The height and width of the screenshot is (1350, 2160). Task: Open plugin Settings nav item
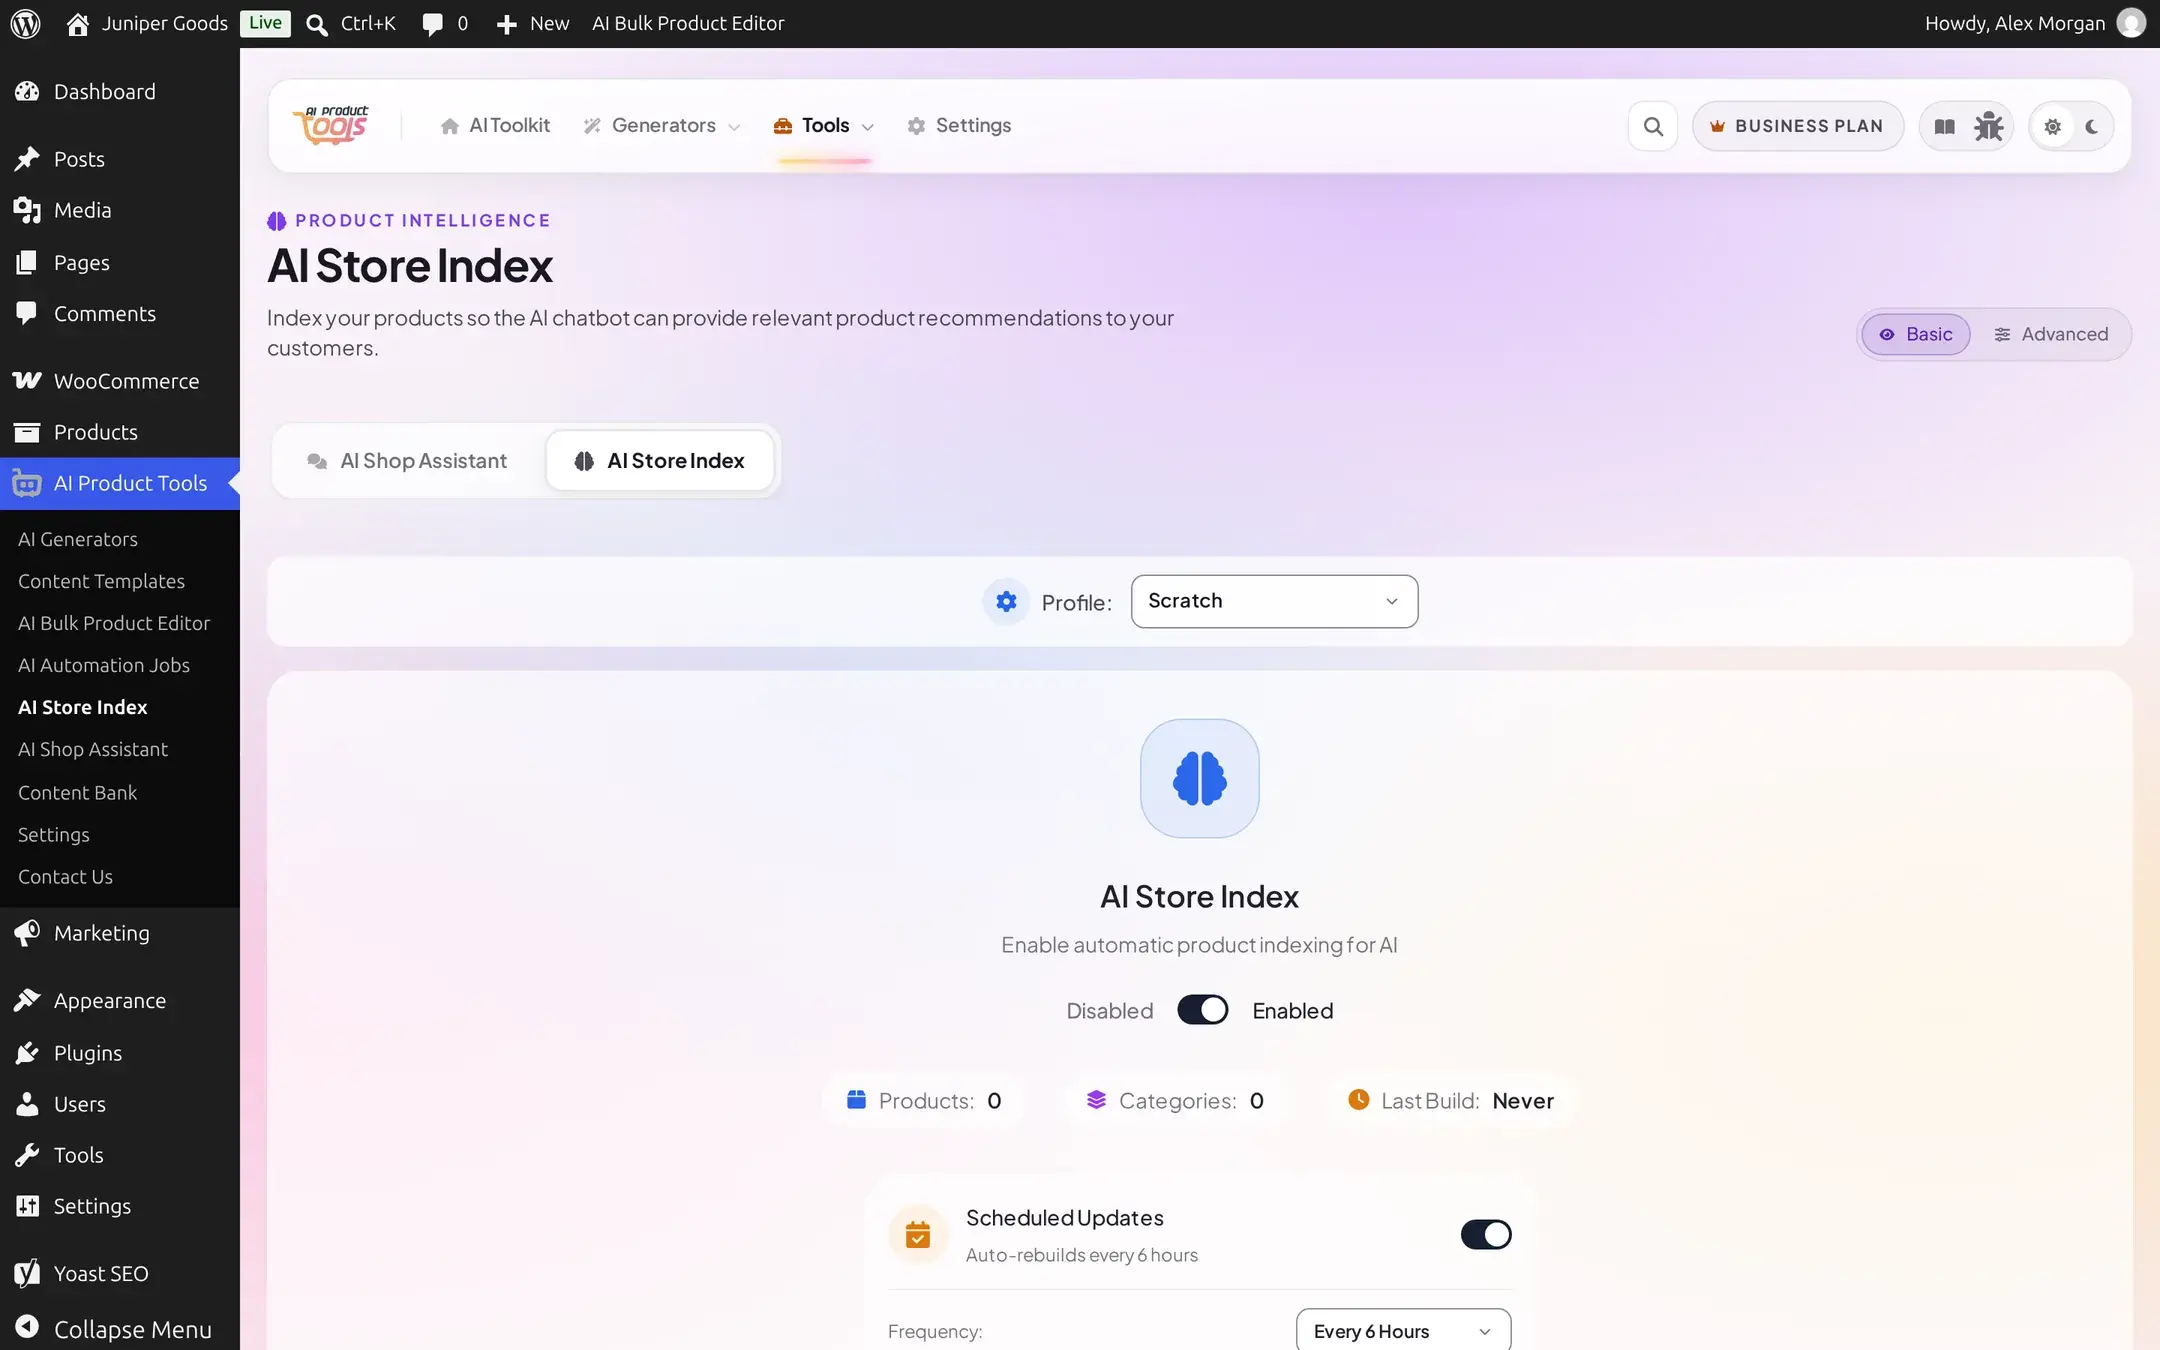959,125
